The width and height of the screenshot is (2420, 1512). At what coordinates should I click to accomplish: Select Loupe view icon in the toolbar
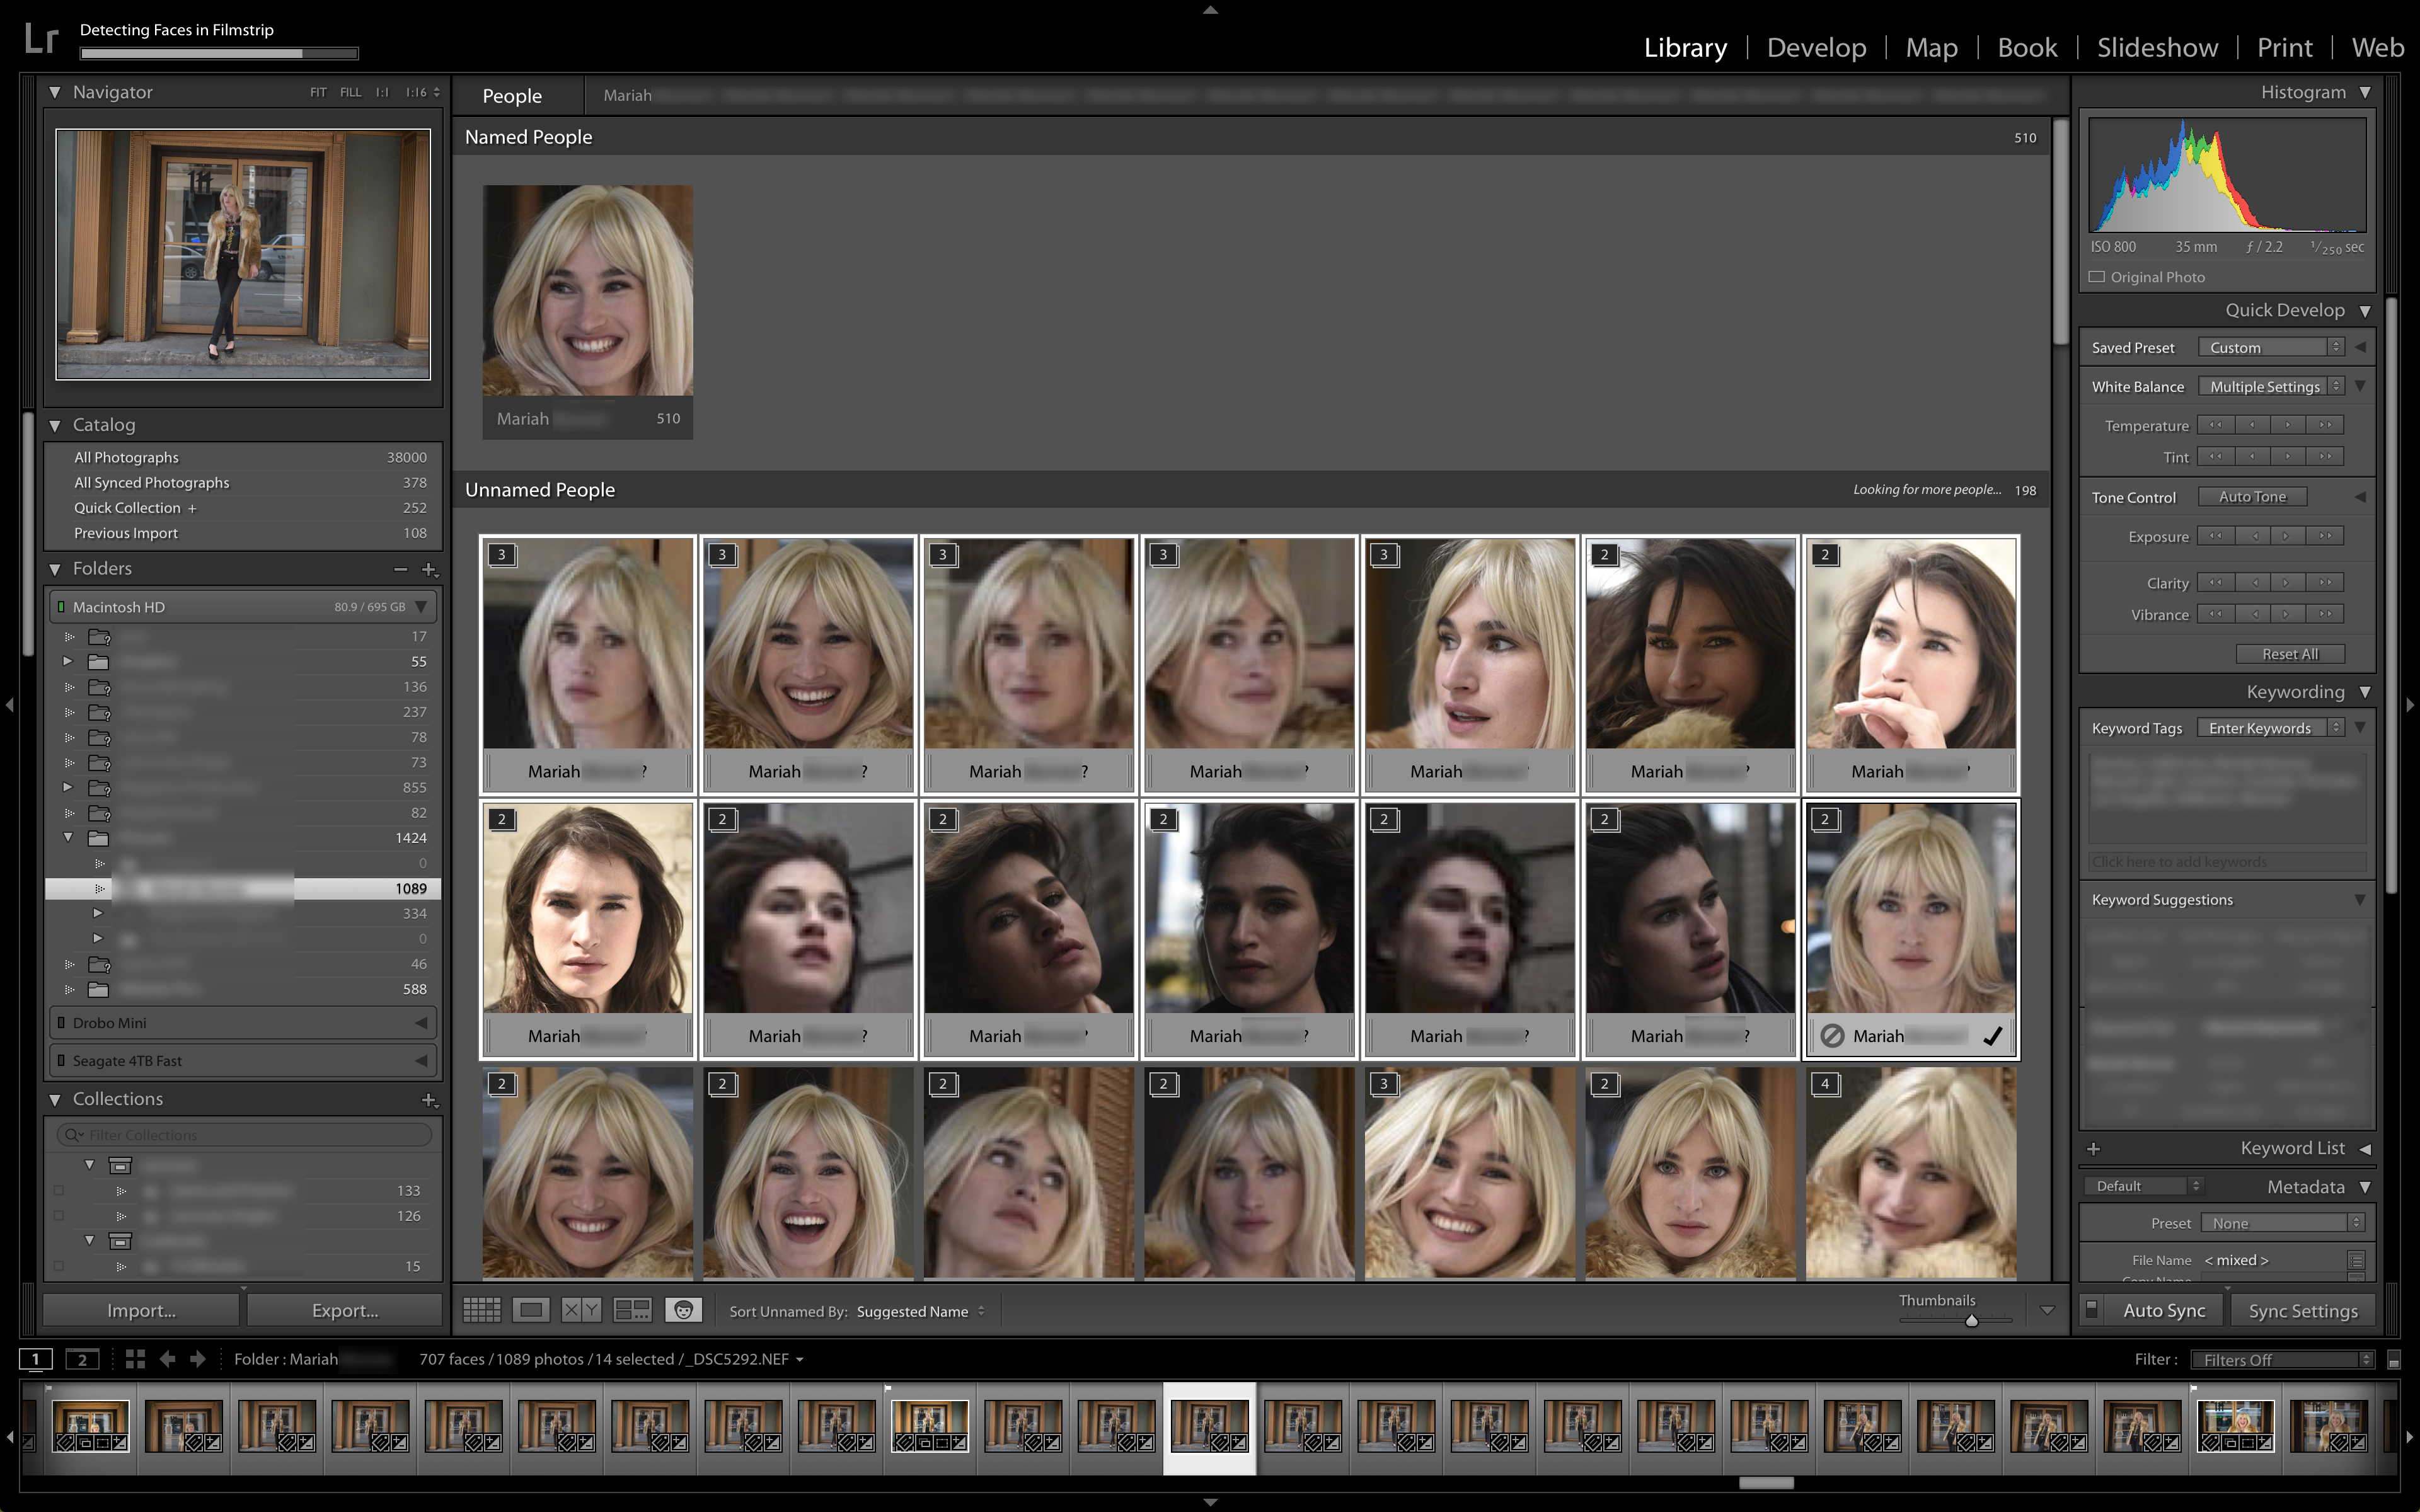coord(531,1310)
